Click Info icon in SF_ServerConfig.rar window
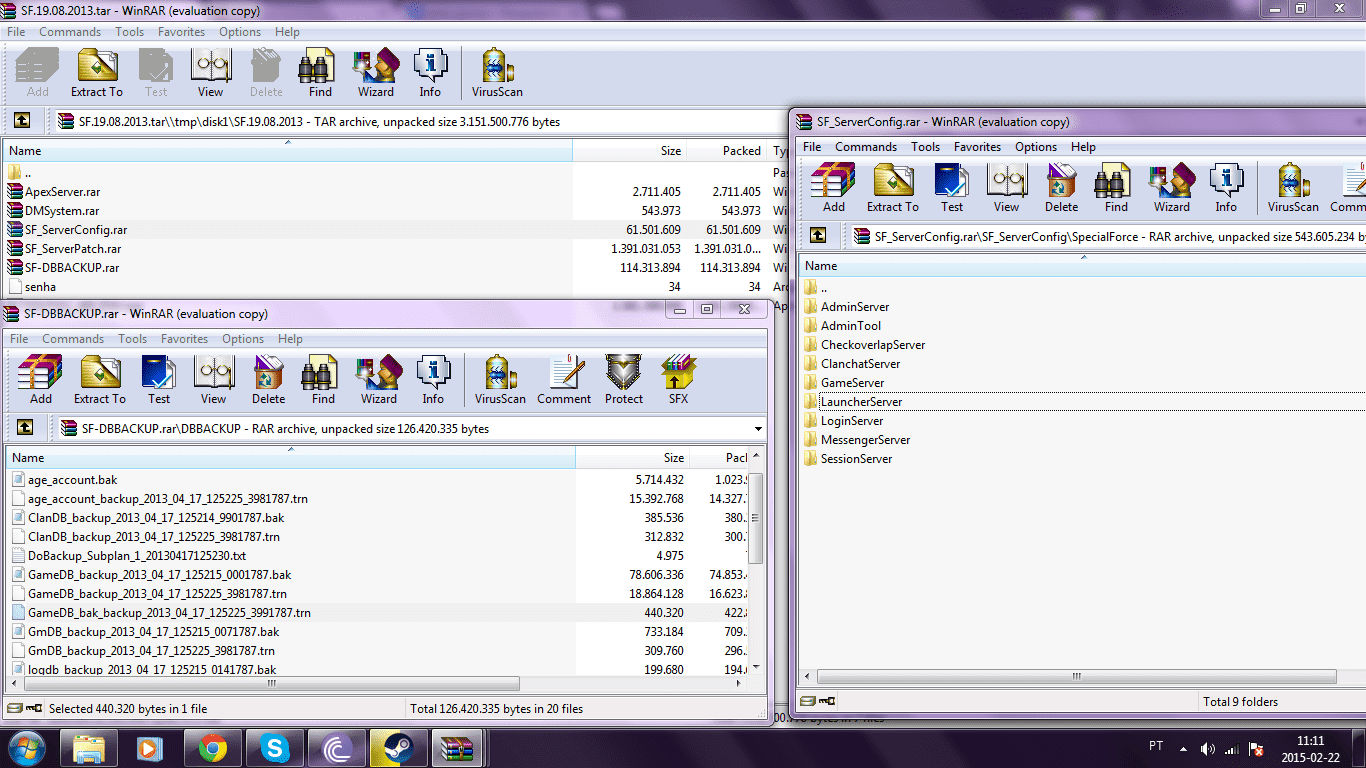The image size is (1366, 768). 1226,187
